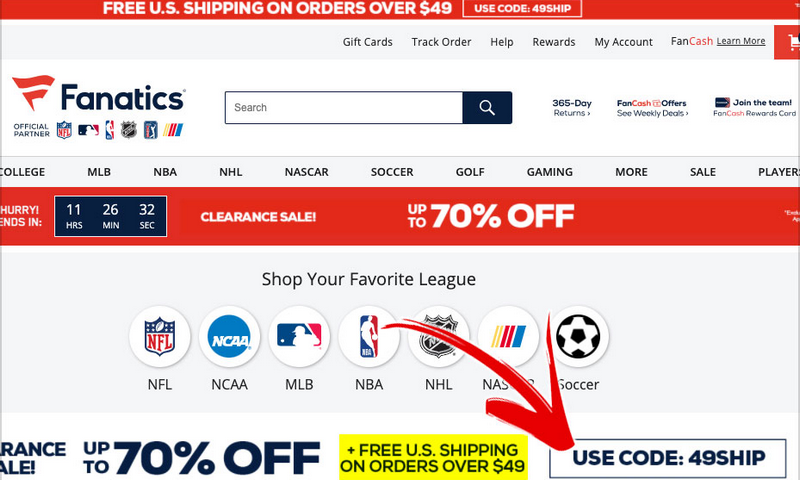The height and width of the screenshot is (480, 800).
Task: Open the shopping cart icon
Action: [789, 42]
